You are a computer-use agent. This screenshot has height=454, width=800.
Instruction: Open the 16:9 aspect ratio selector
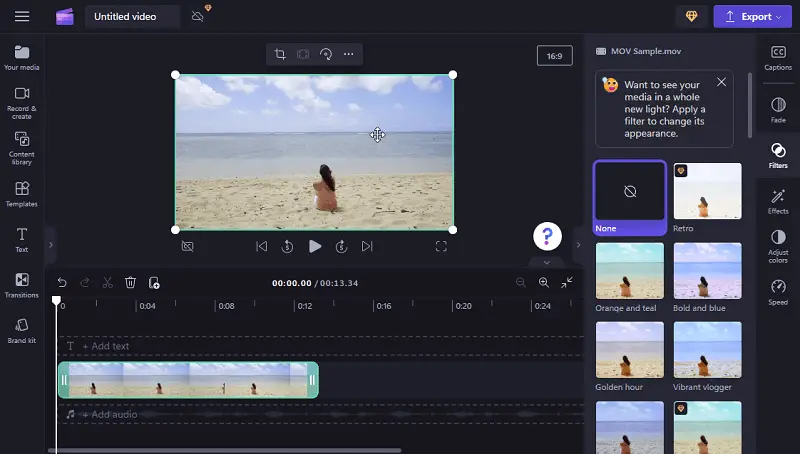pyautogui.click(x=555, y=56)
